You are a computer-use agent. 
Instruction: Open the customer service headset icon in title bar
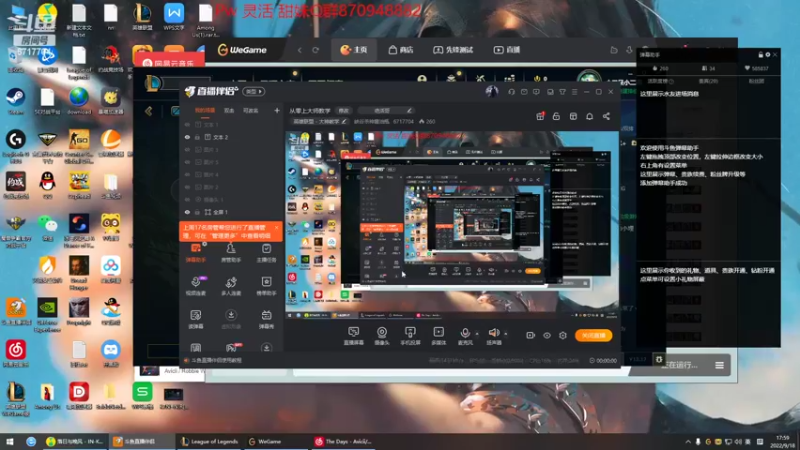click(511, 92)
